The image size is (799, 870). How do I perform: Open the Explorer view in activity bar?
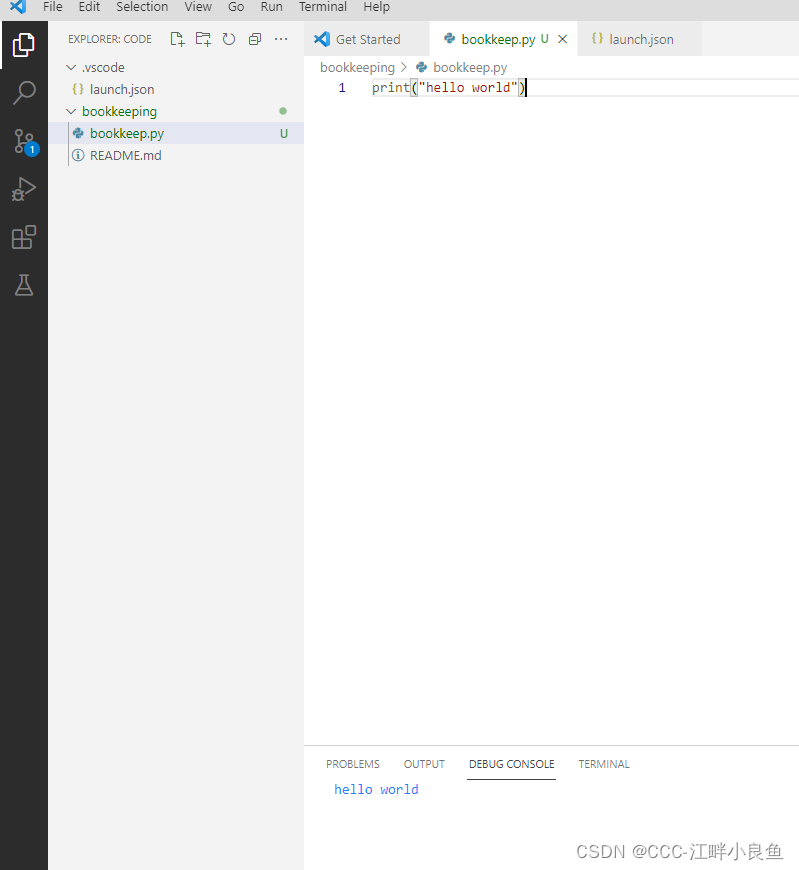[24, 45]
